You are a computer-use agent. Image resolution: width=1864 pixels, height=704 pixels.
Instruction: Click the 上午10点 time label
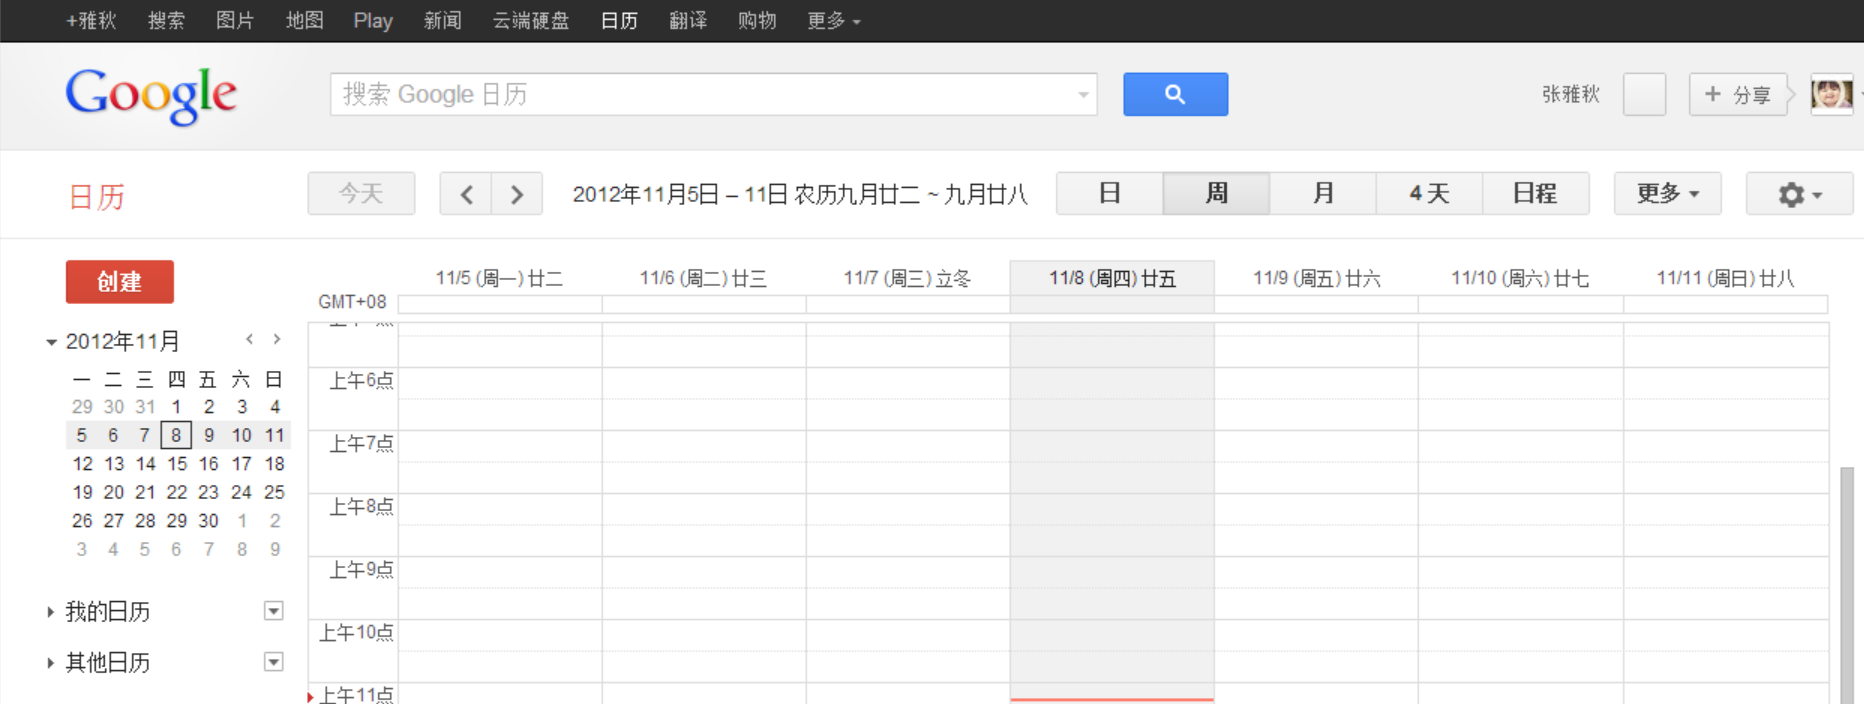(356, 632)
